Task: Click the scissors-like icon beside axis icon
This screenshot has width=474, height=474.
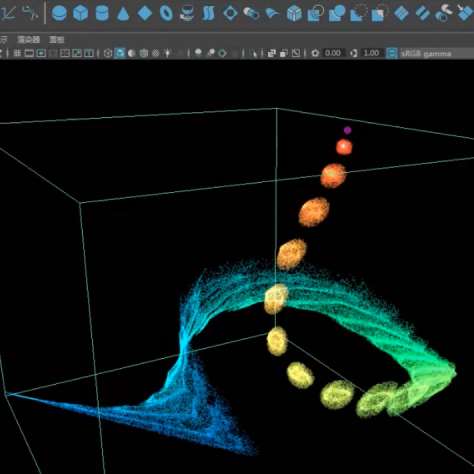Action: [30, 13]
